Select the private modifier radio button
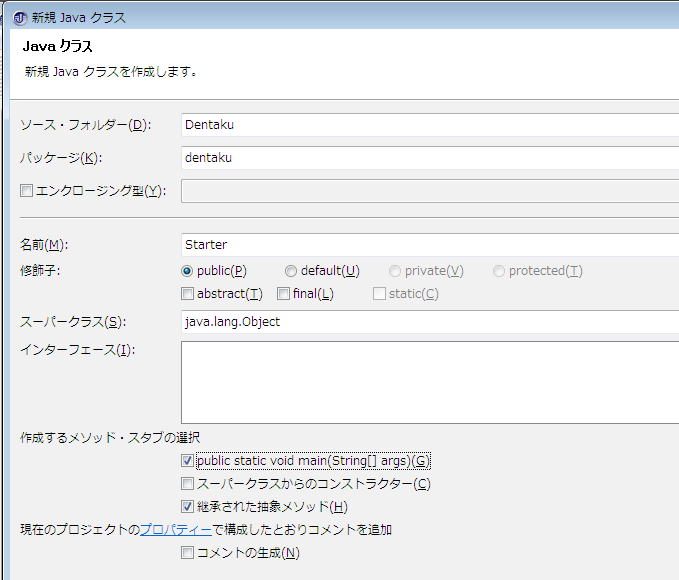The width and height of the screenshot is (679, 580). (395, 271)
